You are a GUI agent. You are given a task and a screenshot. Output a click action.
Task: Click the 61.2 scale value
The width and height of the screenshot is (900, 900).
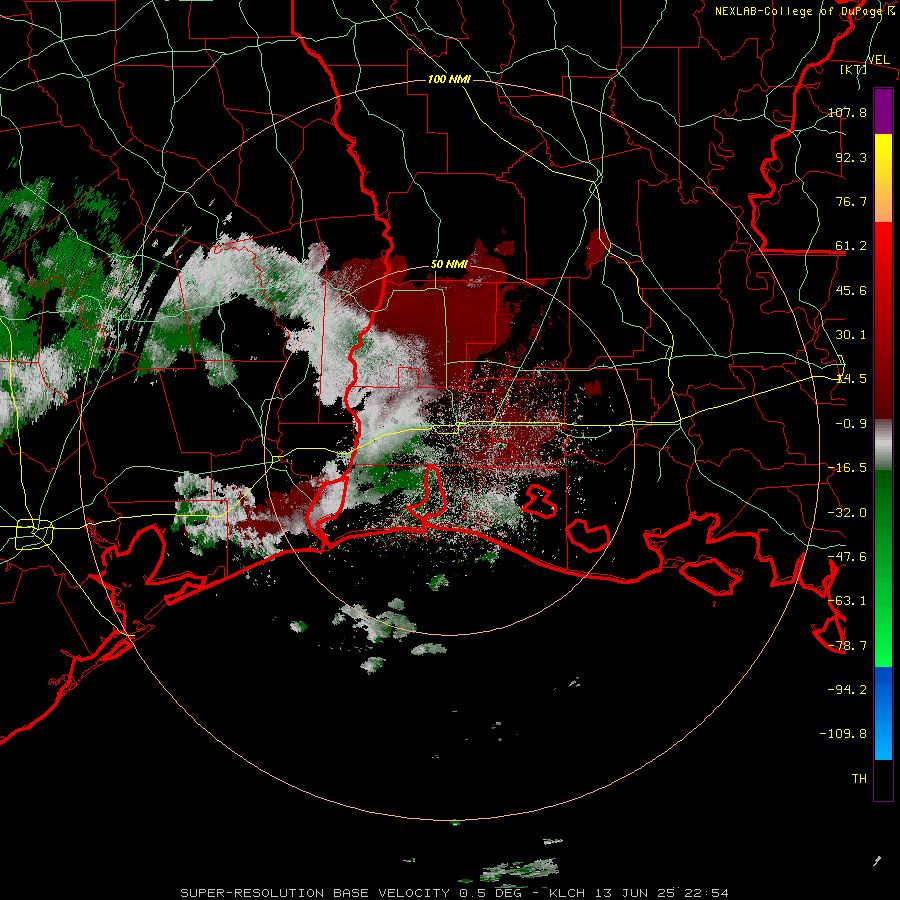[851, 246]
